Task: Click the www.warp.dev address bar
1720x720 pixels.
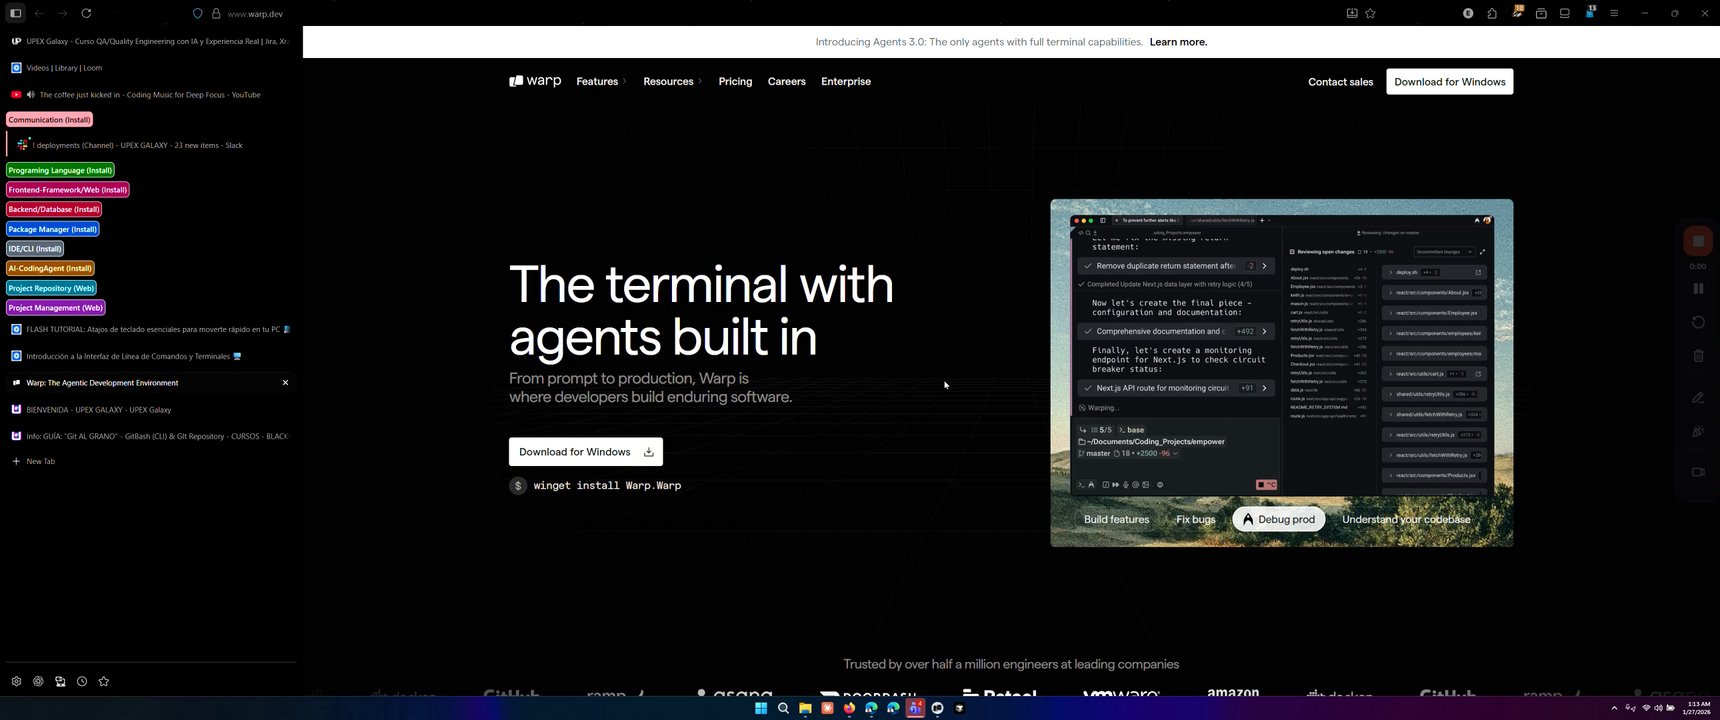Action: coord(255,14)
